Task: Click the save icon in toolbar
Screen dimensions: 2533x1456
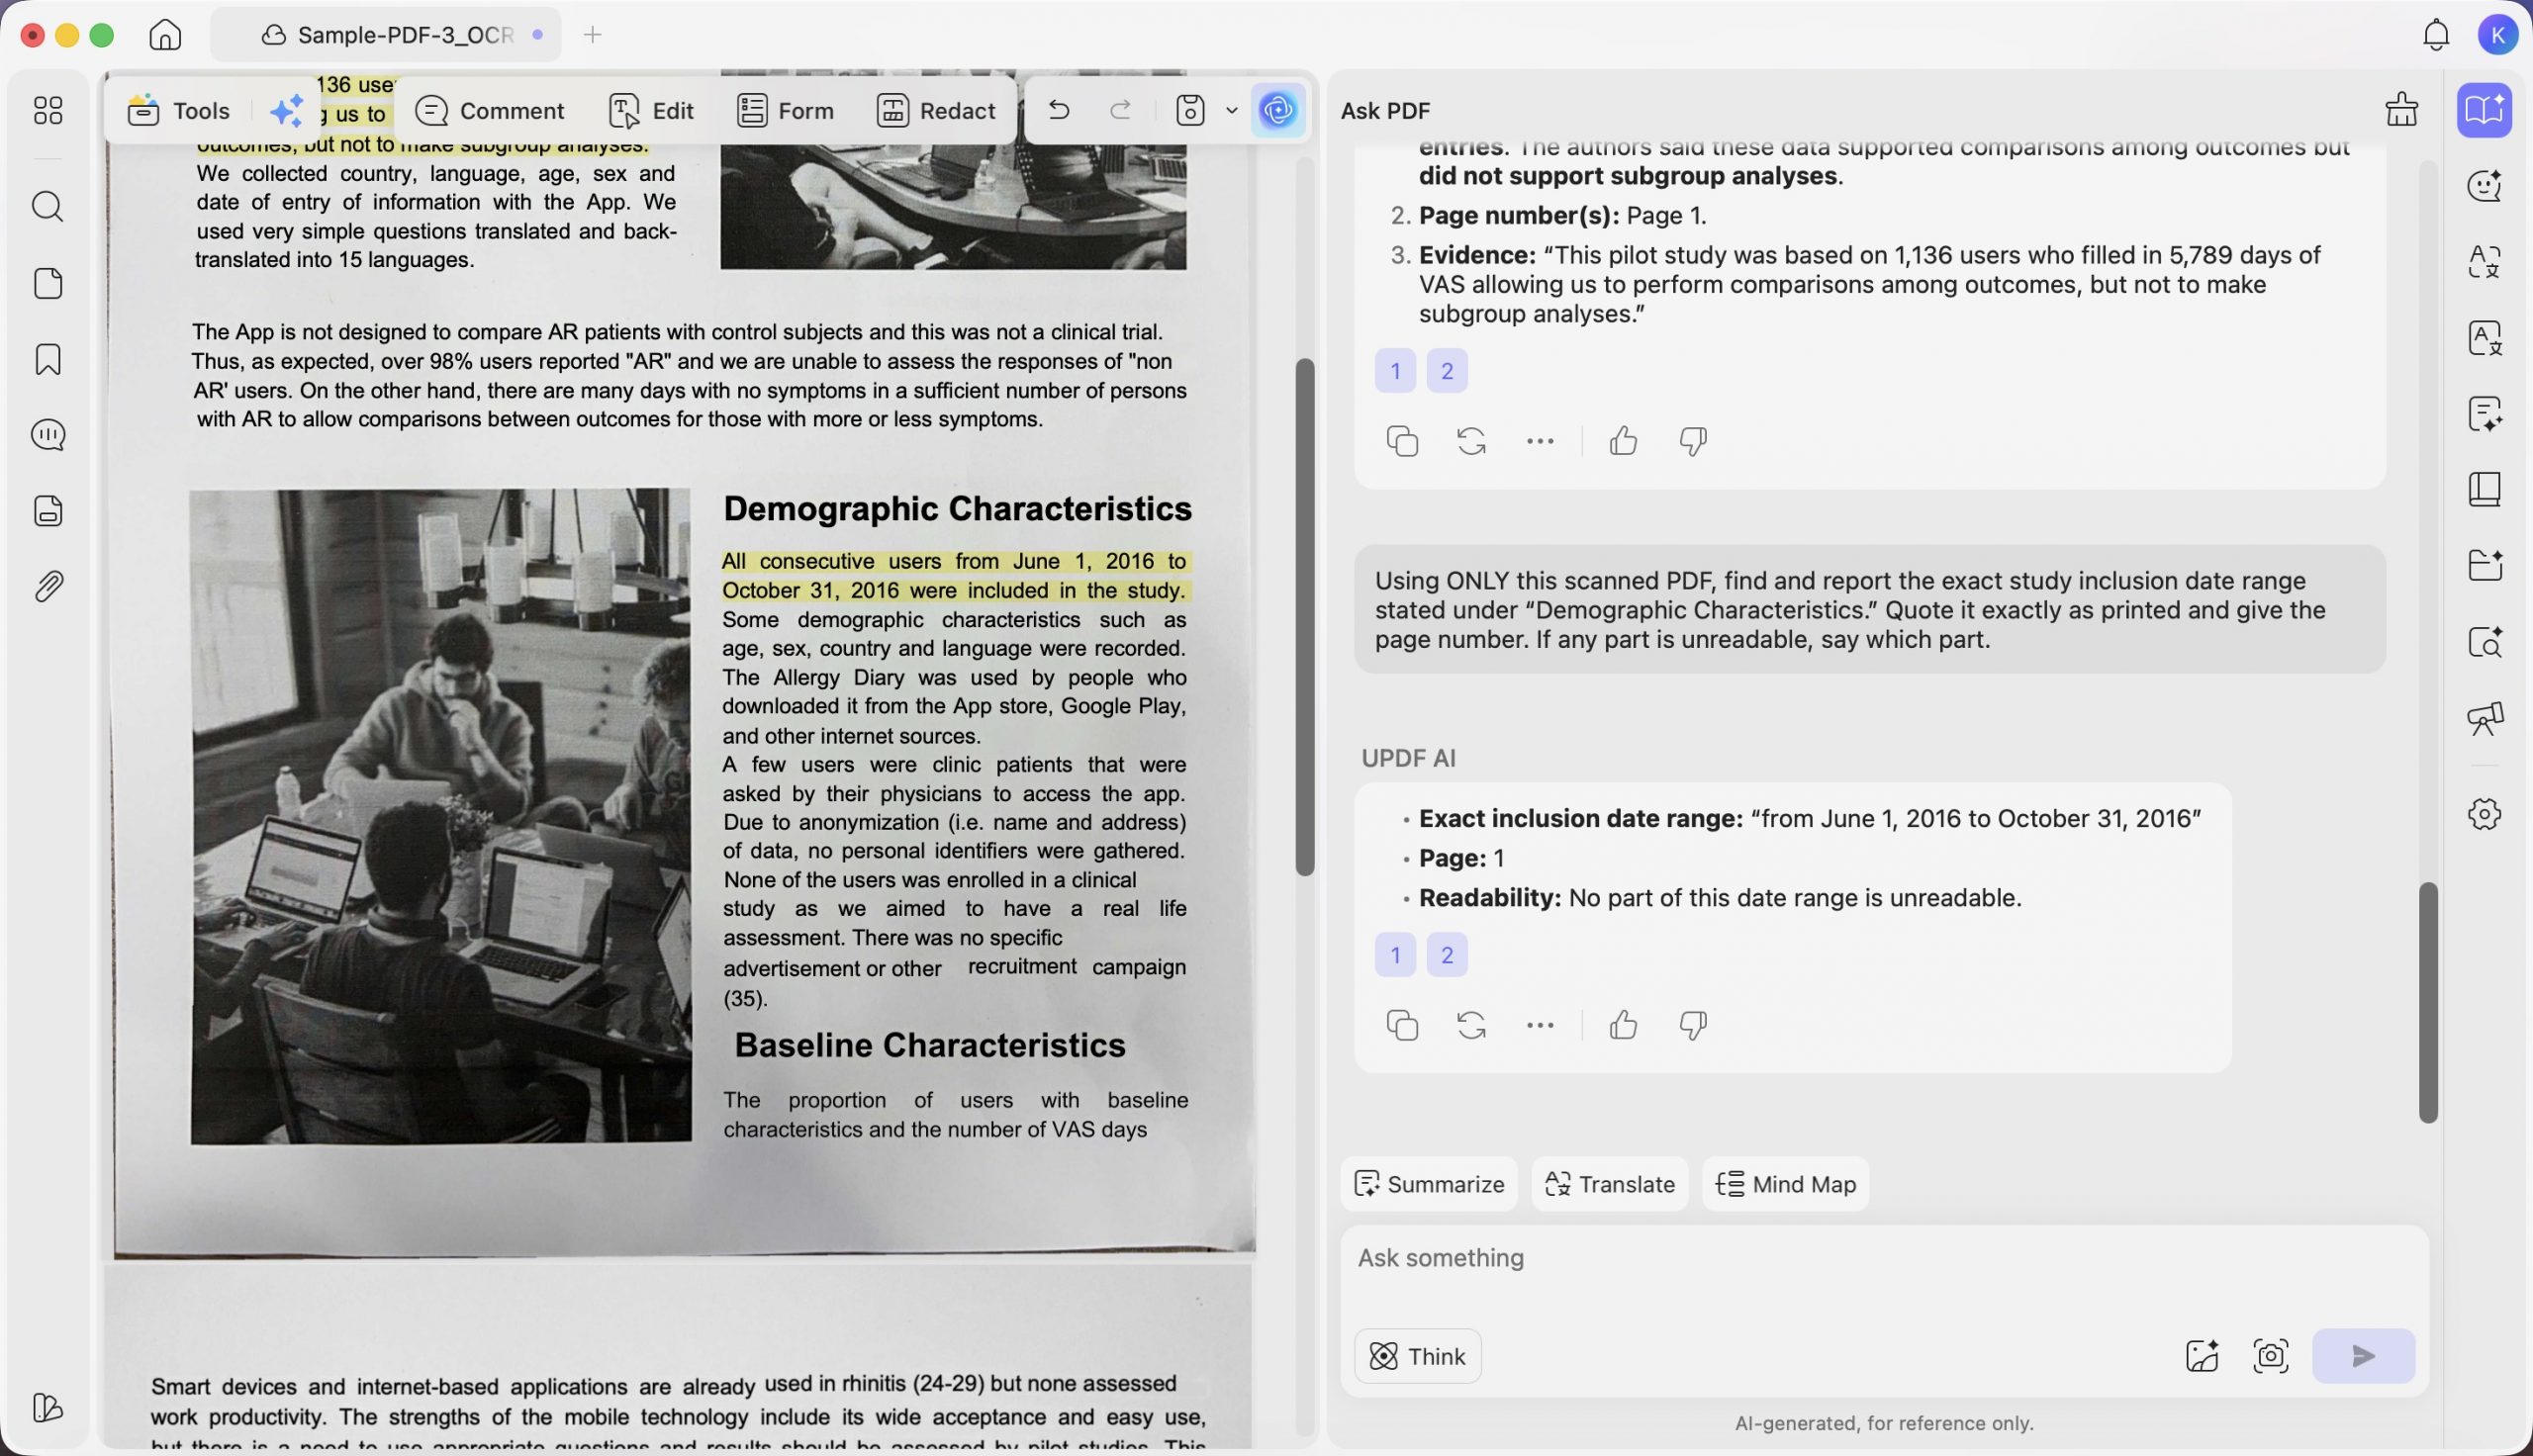Action: point(1190,110)
